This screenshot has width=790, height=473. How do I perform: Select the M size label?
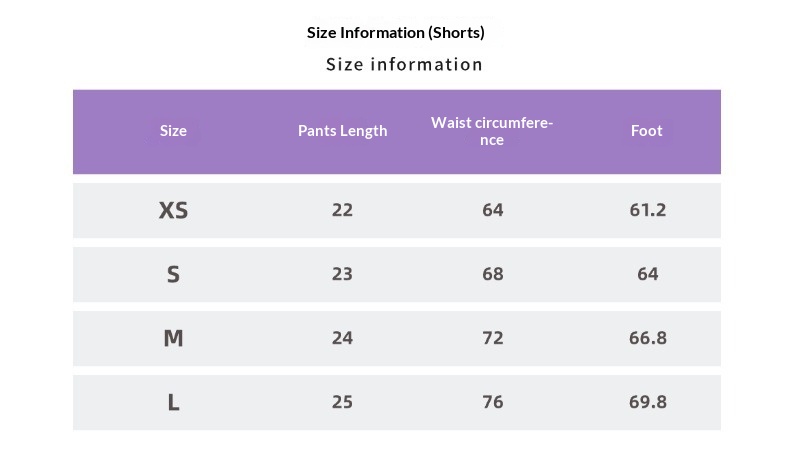173,338
